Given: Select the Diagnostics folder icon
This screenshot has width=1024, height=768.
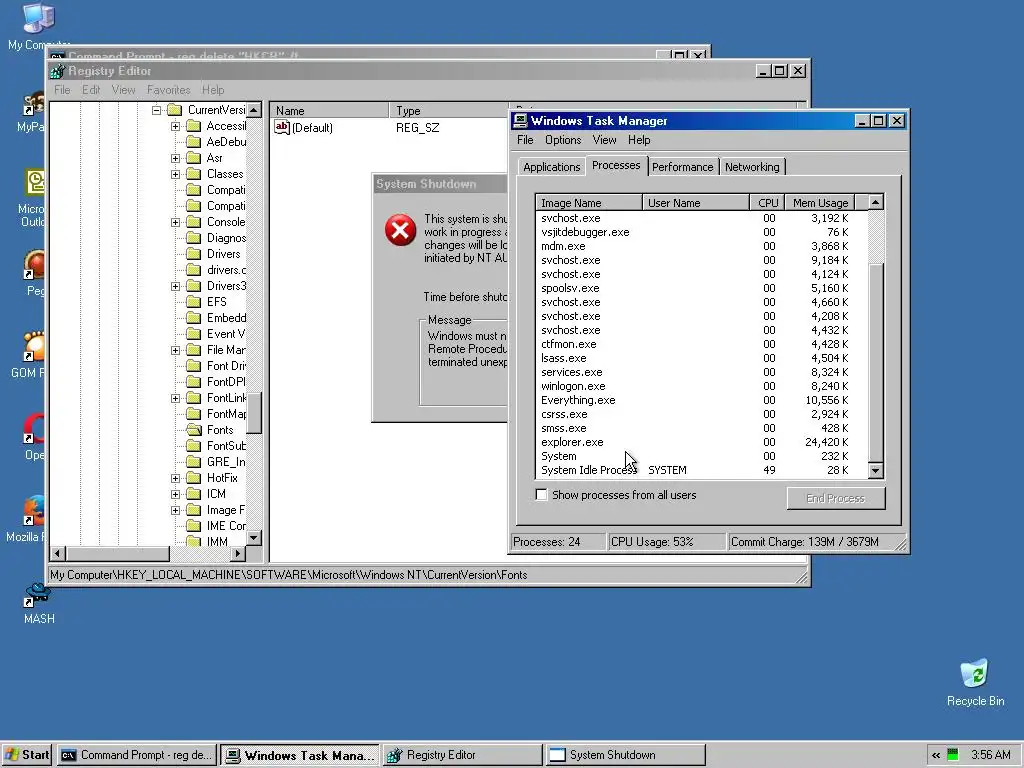Looking at the screenshot, I should point(193,238).
